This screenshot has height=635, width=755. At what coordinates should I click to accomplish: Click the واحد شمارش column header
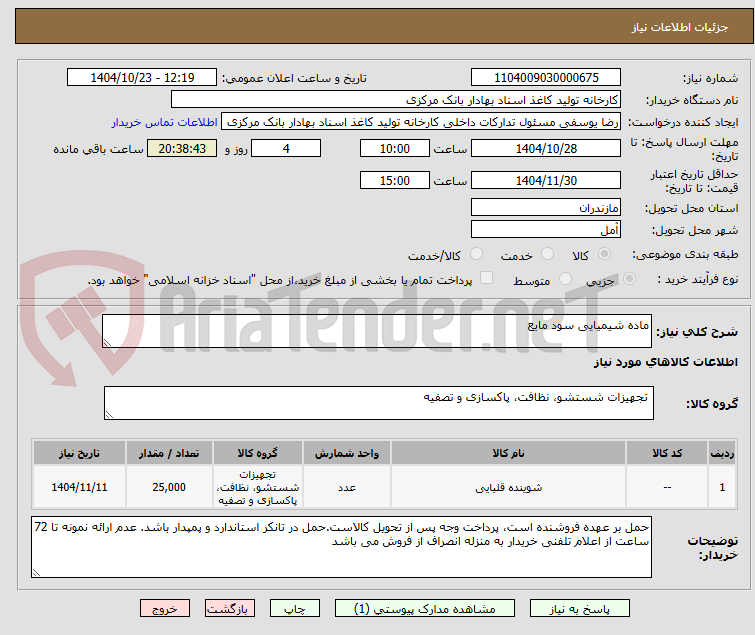pyautogui.click(x=347, y=453)
